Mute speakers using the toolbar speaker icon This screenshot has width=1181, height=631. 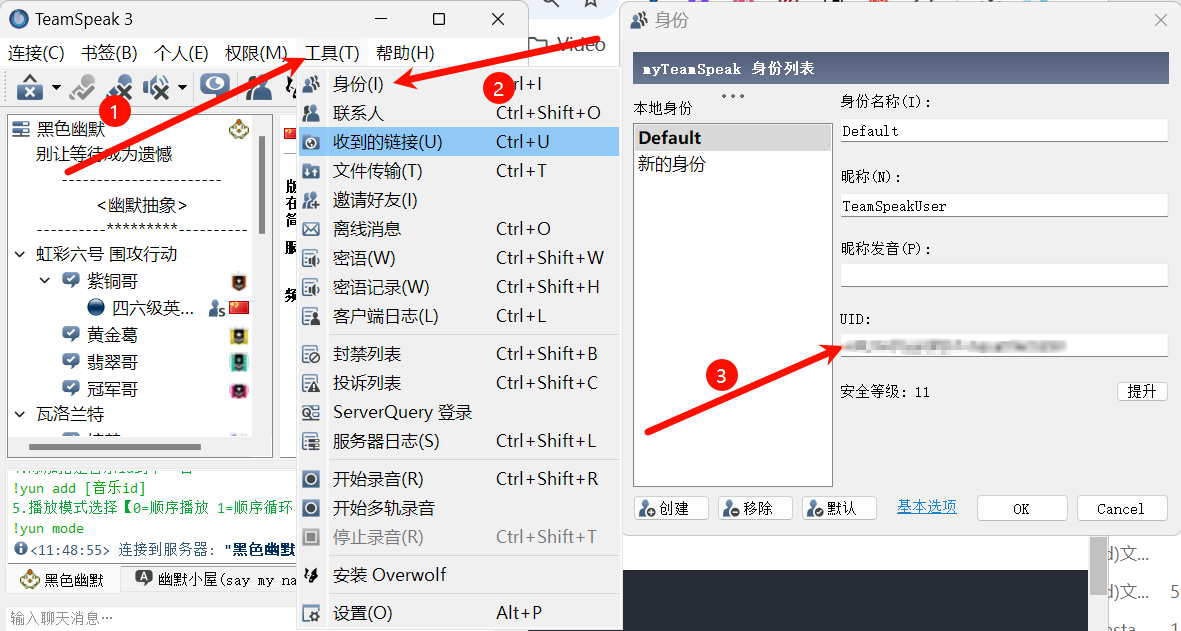pos(157,87)
